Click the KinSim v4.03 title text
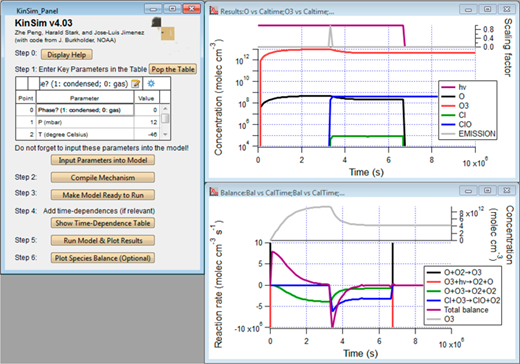 pyautogui.click(x=43, y=23)
